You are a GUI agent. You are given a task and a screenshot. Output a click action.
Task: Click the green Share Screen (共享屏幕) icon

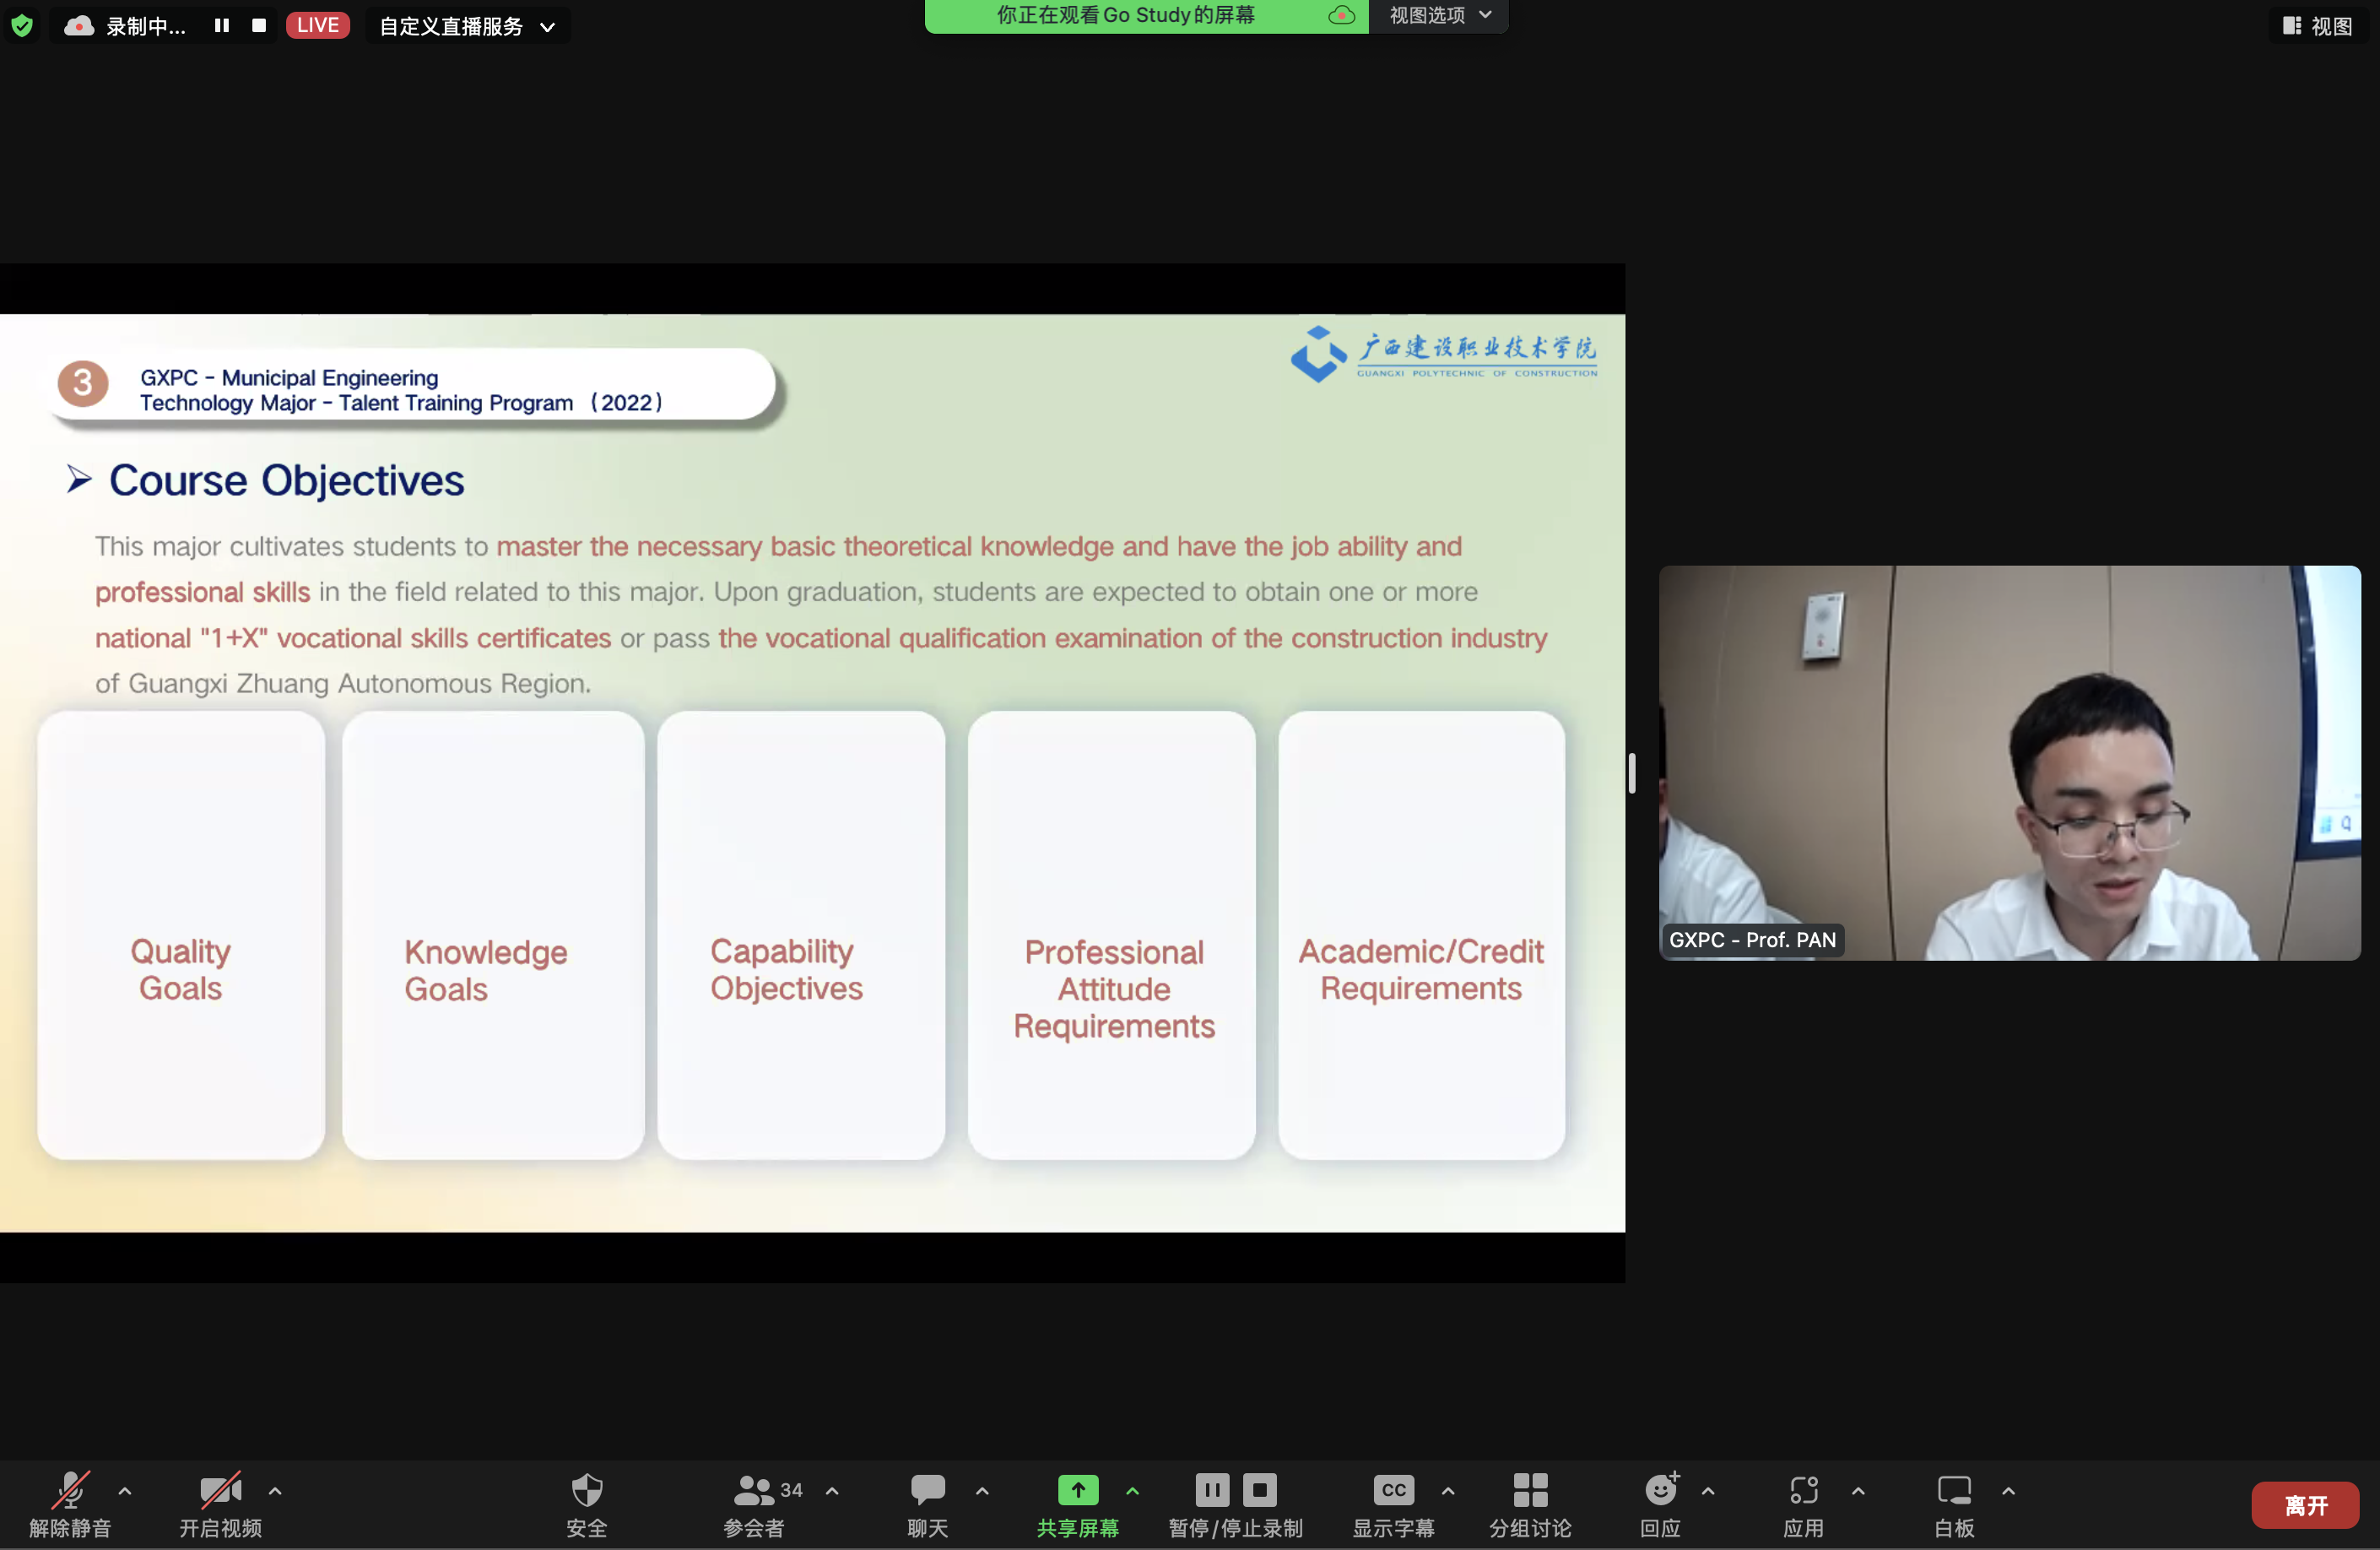[x=1077, y=1490]
